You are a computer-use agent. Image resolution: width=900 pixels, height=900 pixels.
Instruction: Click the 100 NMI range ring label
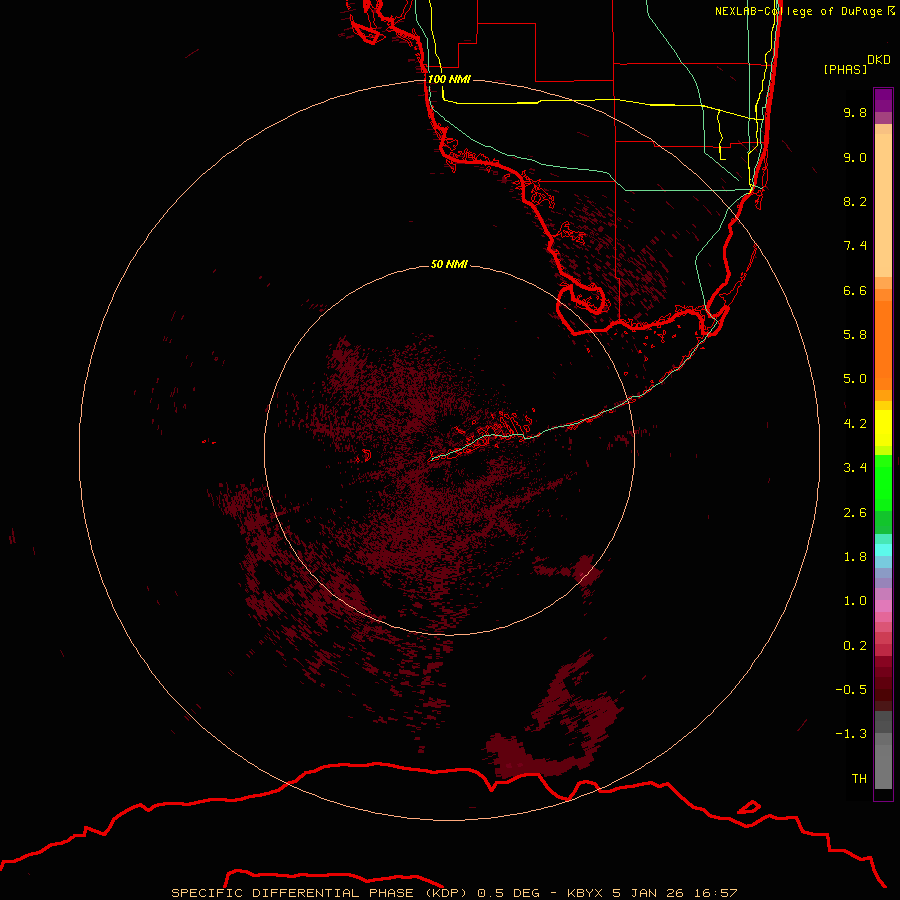click(449, 79)
